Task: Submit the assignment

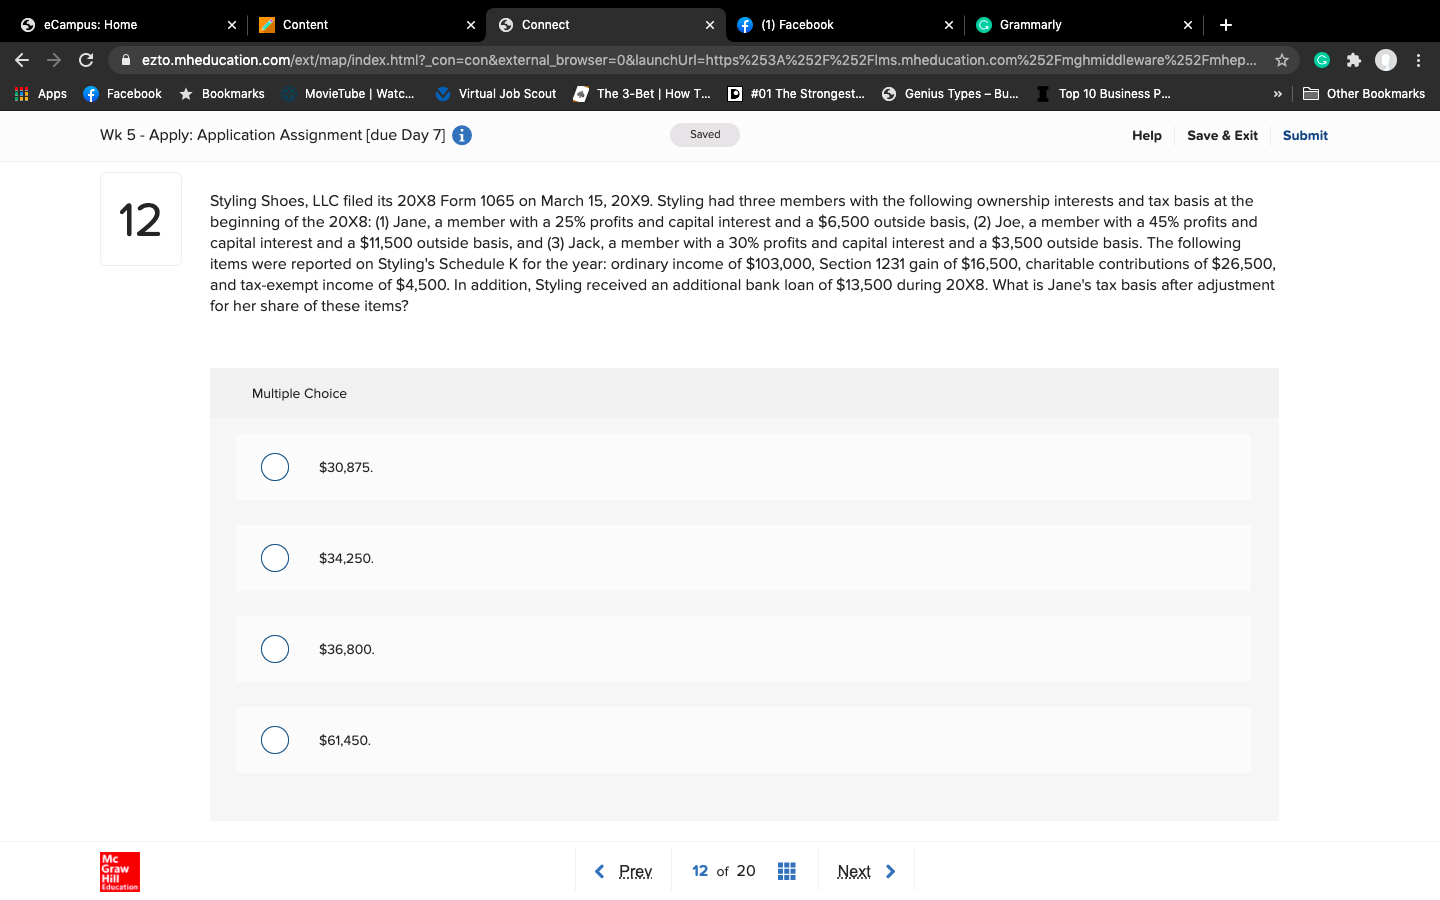Action: [1305, 135]
